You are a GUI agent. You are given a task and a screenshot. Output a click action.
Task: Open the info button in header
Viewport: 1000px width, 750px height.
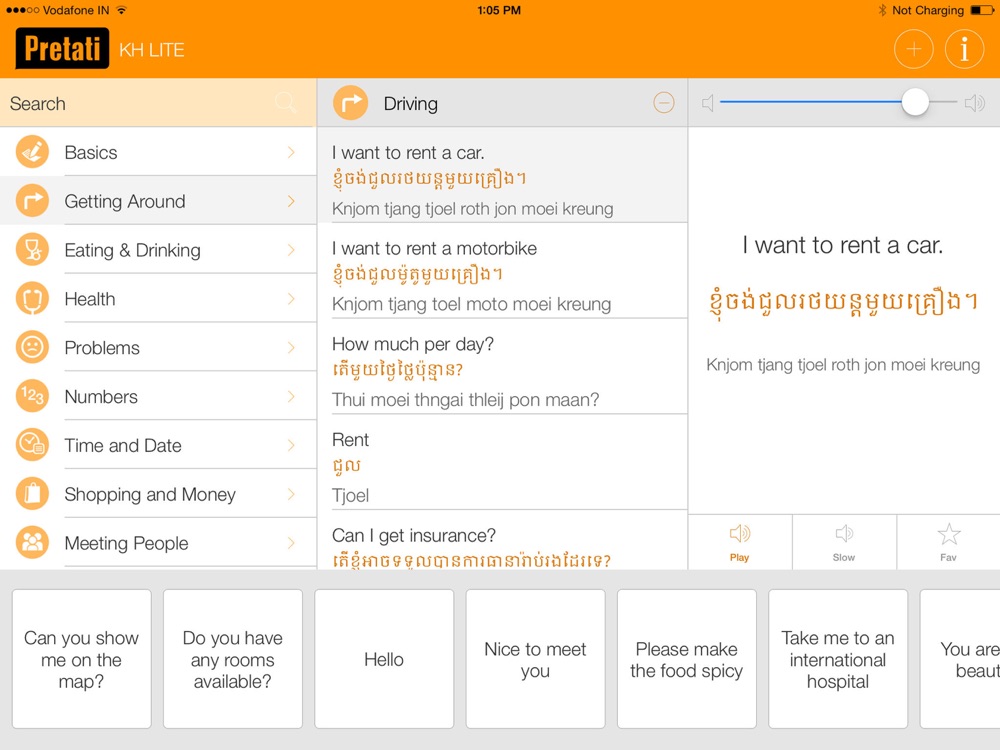coord(964,49)
